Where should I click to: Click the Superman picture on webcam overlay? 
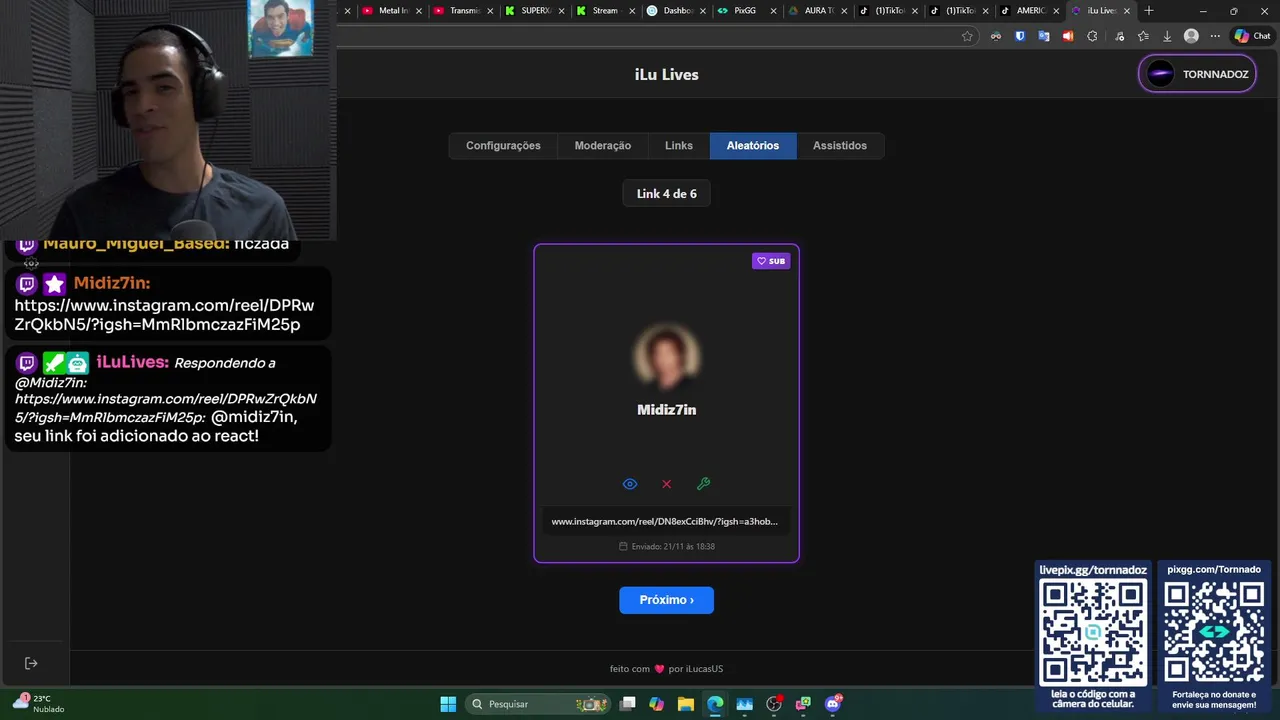click(x=281, y=28)
